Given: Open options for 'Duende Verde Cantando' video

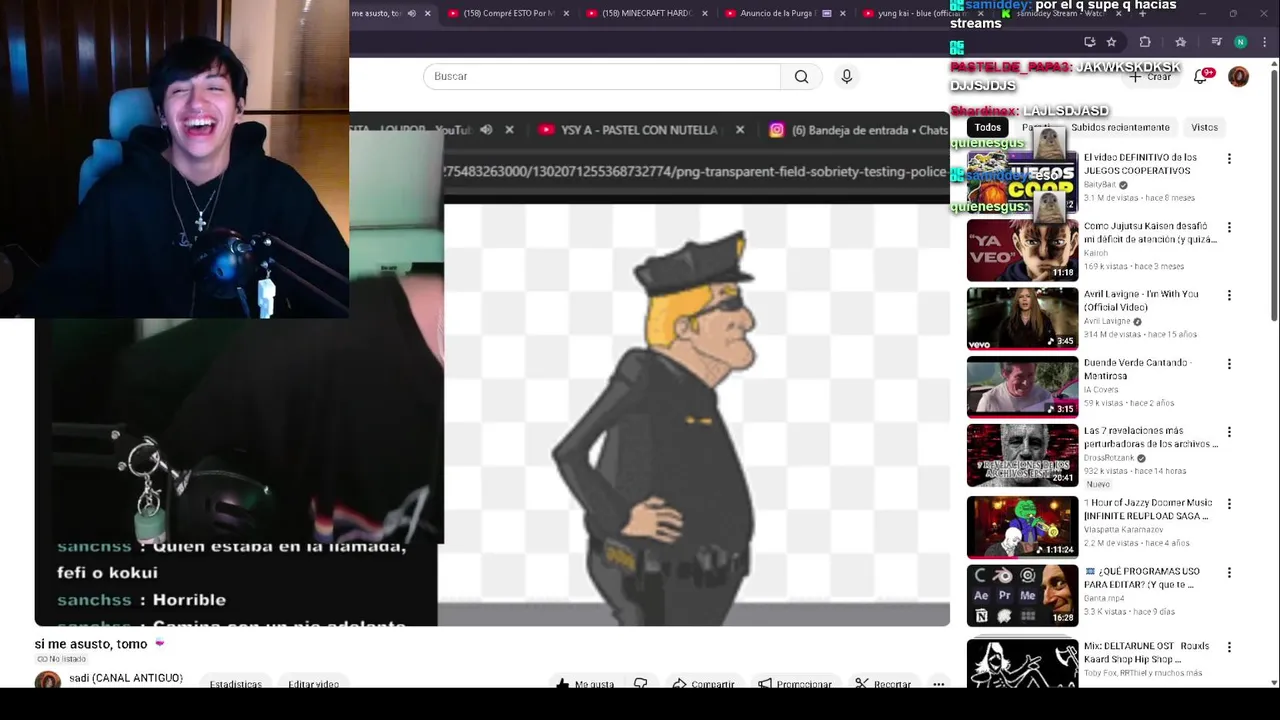Looking at the screenshot, I should coord(1229,364).
